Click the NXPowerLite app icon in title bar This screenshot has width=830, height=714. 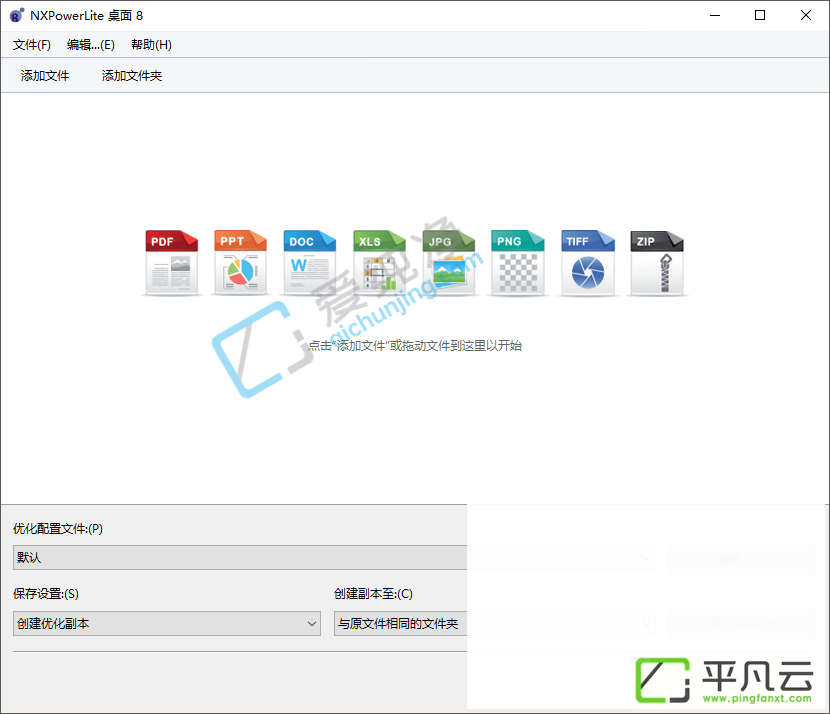(17, 15)
